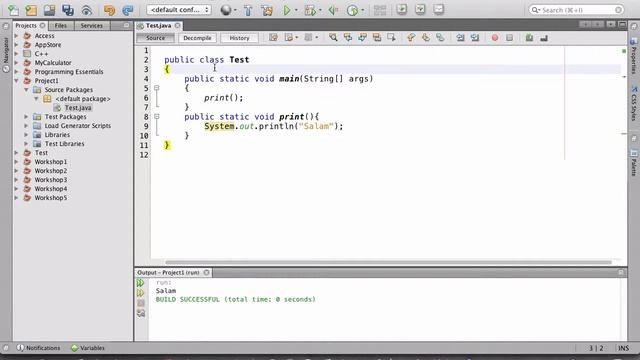Collapse the Project1 project node

[16, 81]
